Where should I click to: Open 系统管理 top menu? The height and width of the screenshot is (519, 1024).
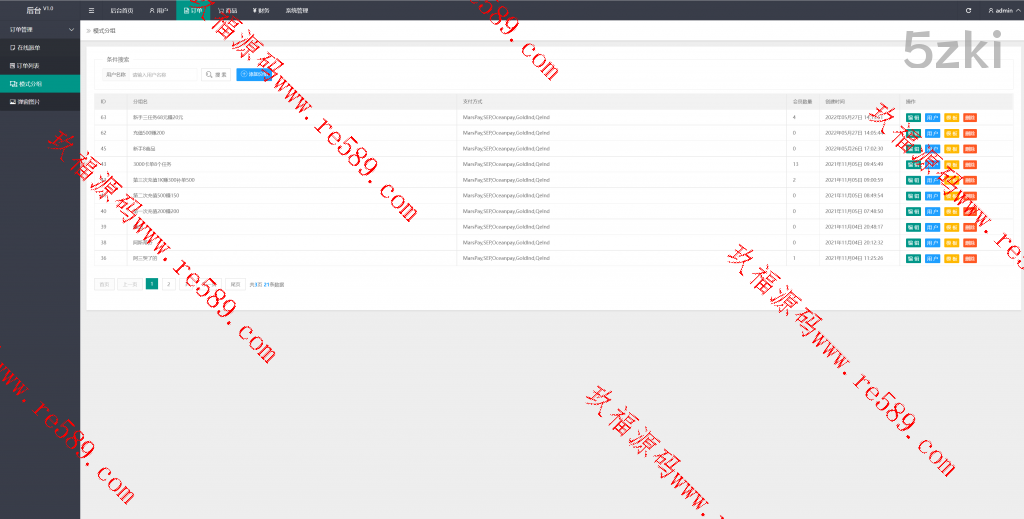297,10
